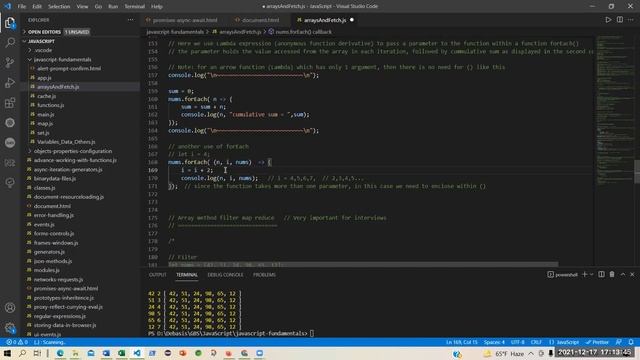Screen dimensions: 640x360
Task: Open the File menu
Action: point(22,7)
